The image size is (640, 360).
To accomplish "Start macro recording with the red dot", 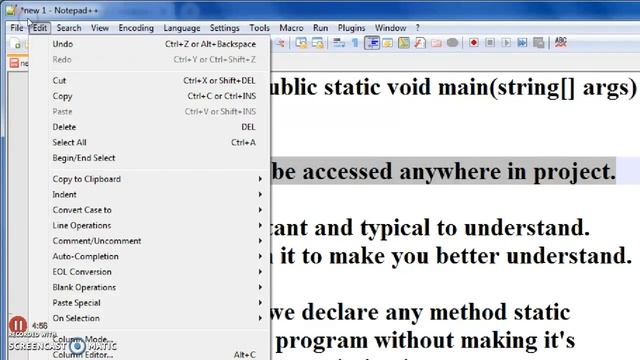I will (473, 43).
